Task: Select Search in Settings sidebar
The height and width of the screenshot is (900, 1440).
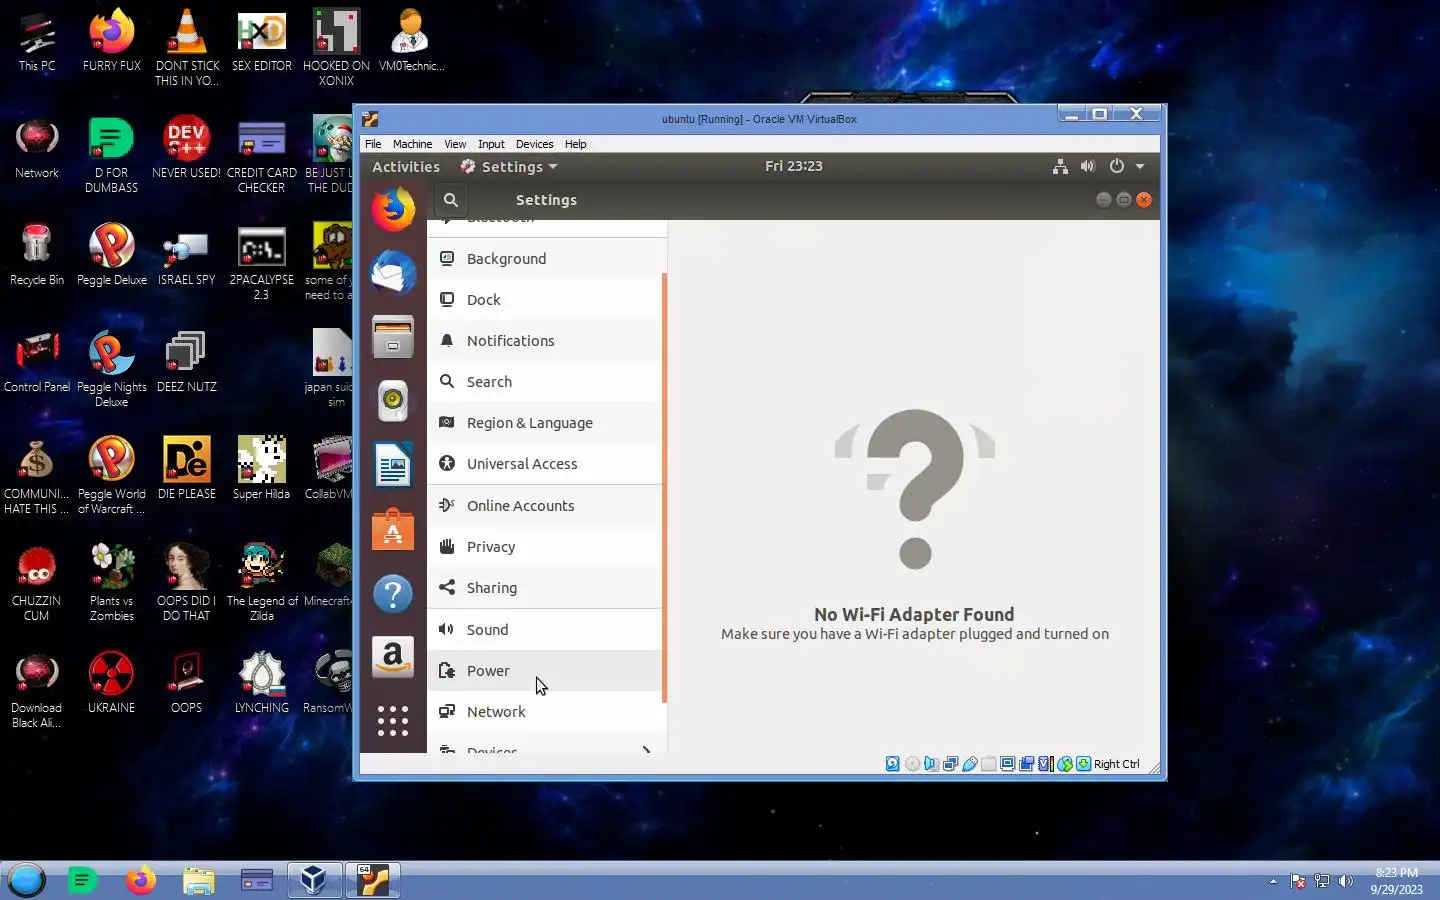Action: pyautogui.click(x=545, y=381)
